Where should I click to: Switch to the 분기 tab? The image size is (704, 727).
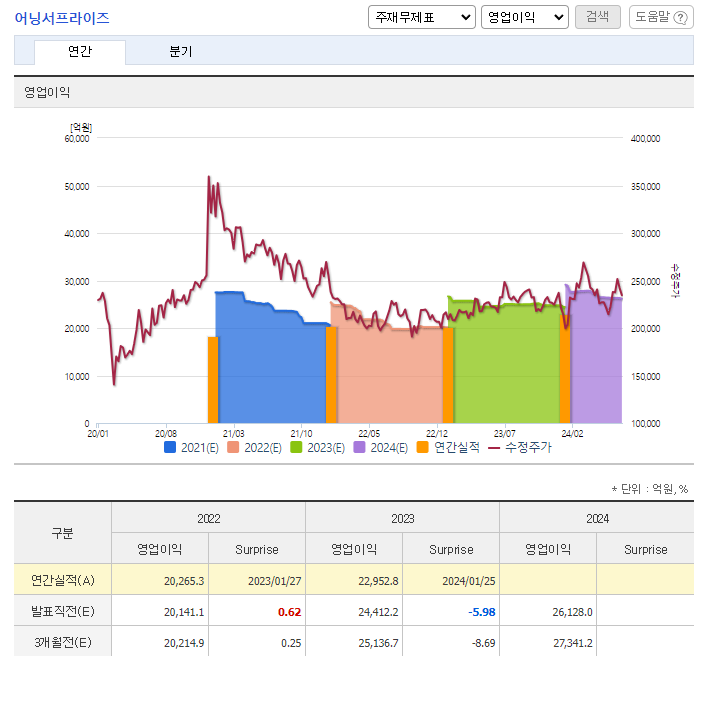180,51
